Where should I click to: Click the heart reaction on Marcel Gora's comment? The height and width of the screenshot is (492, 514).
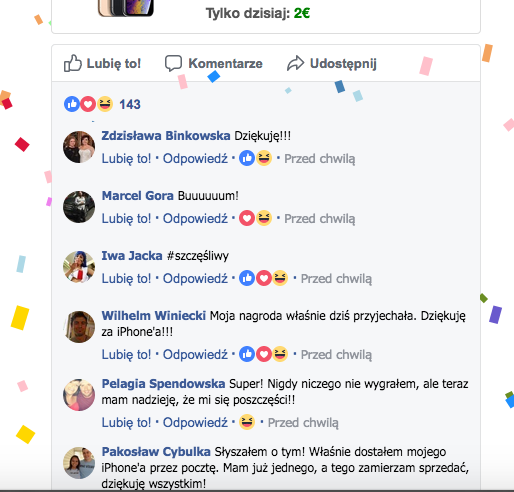pos(247,218)
